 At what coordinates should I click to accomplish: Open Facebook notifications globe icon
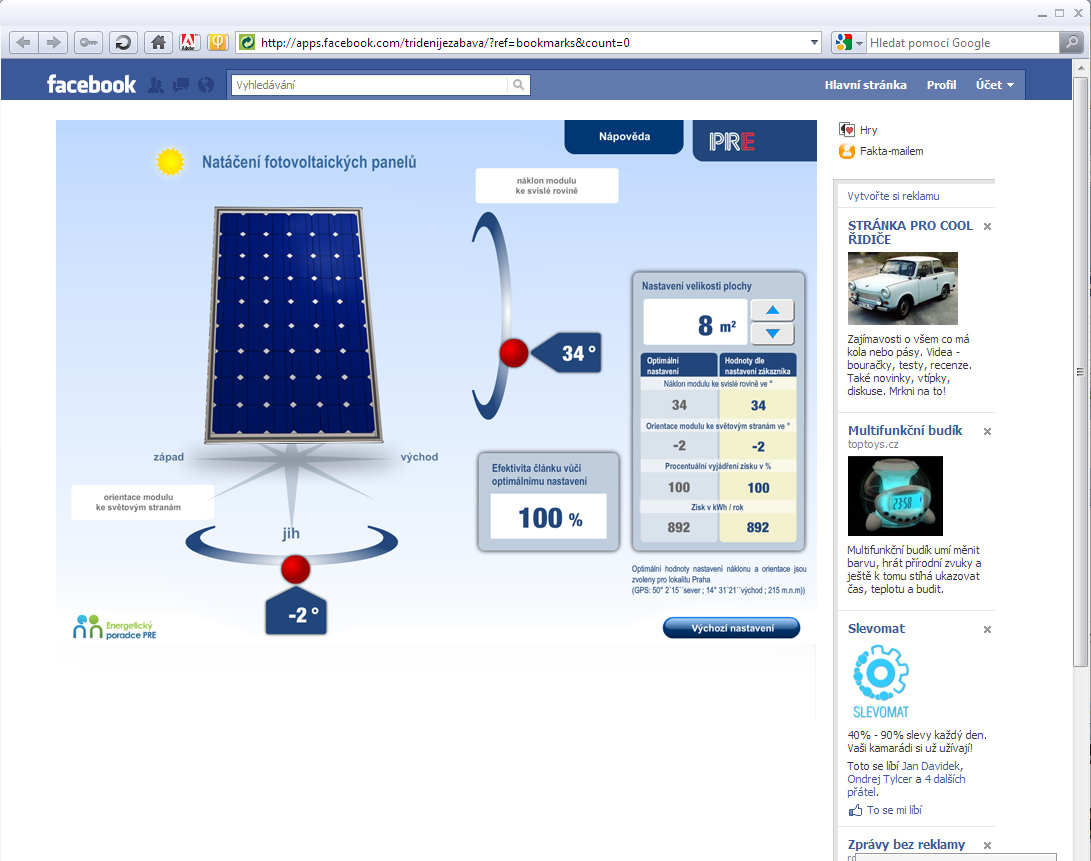click(206, 85)
